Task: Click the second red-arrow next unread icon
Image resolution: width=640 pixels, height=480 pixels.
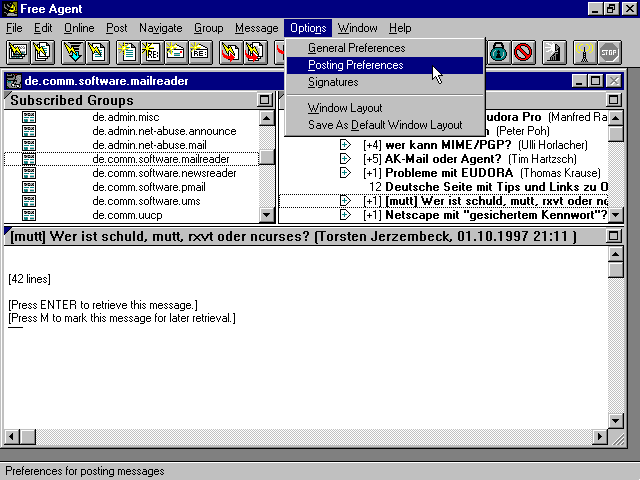Action: click(255, 52)
